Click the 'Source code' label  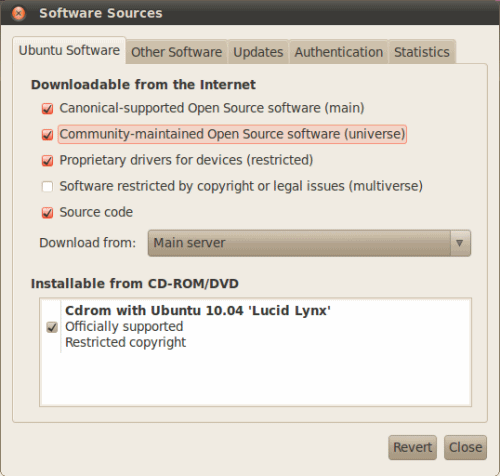(x=96, y=212)
